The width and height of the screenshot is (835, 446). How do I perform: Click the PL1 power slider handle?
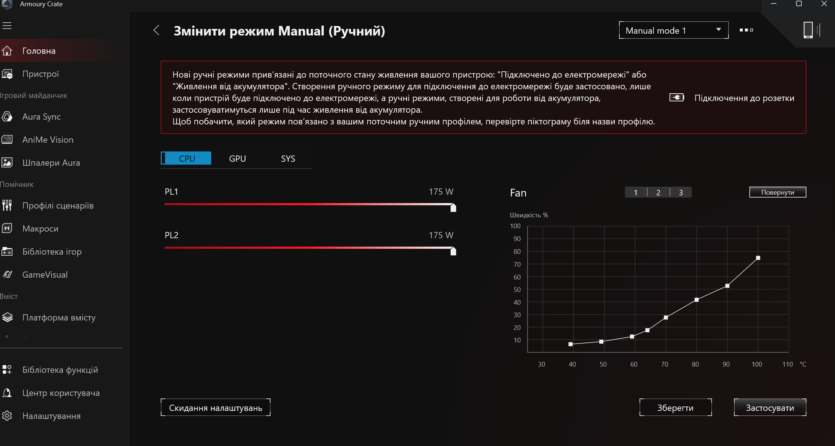click(453, 208)
